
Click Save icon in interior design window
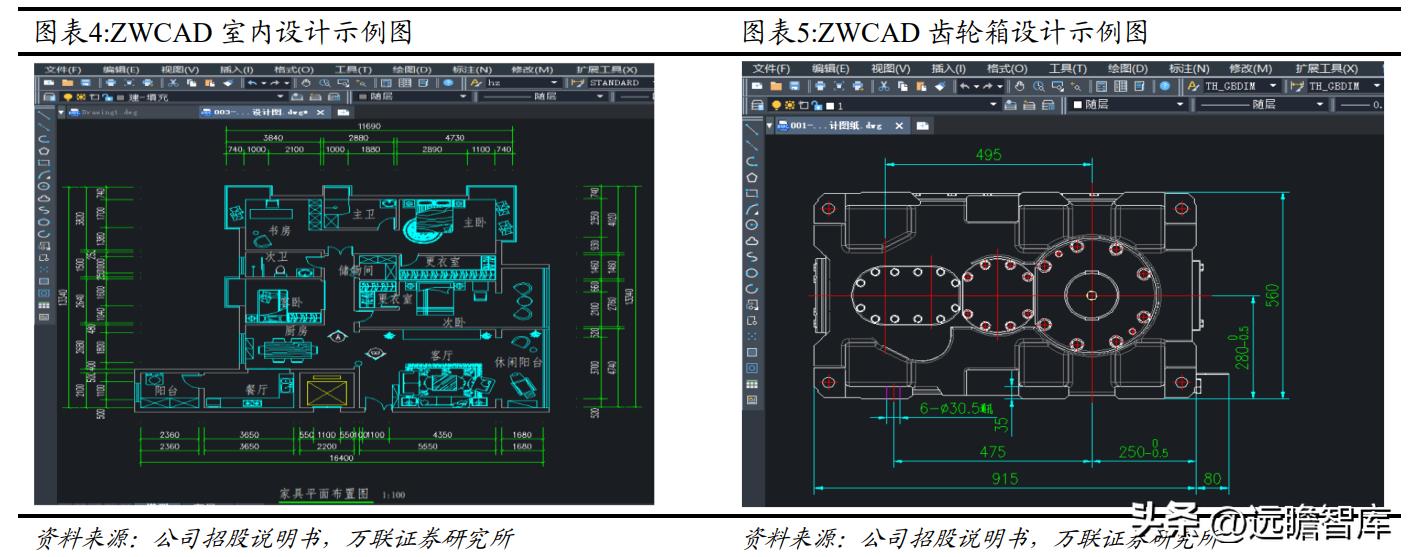click(86, 83)
